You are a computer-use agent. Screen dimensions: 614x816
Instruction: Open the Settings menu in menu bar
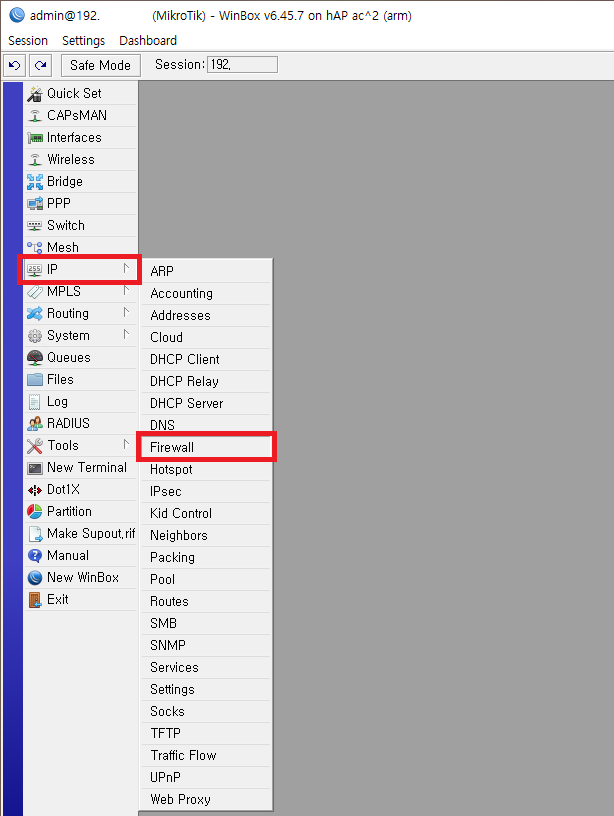click(84, 41)
